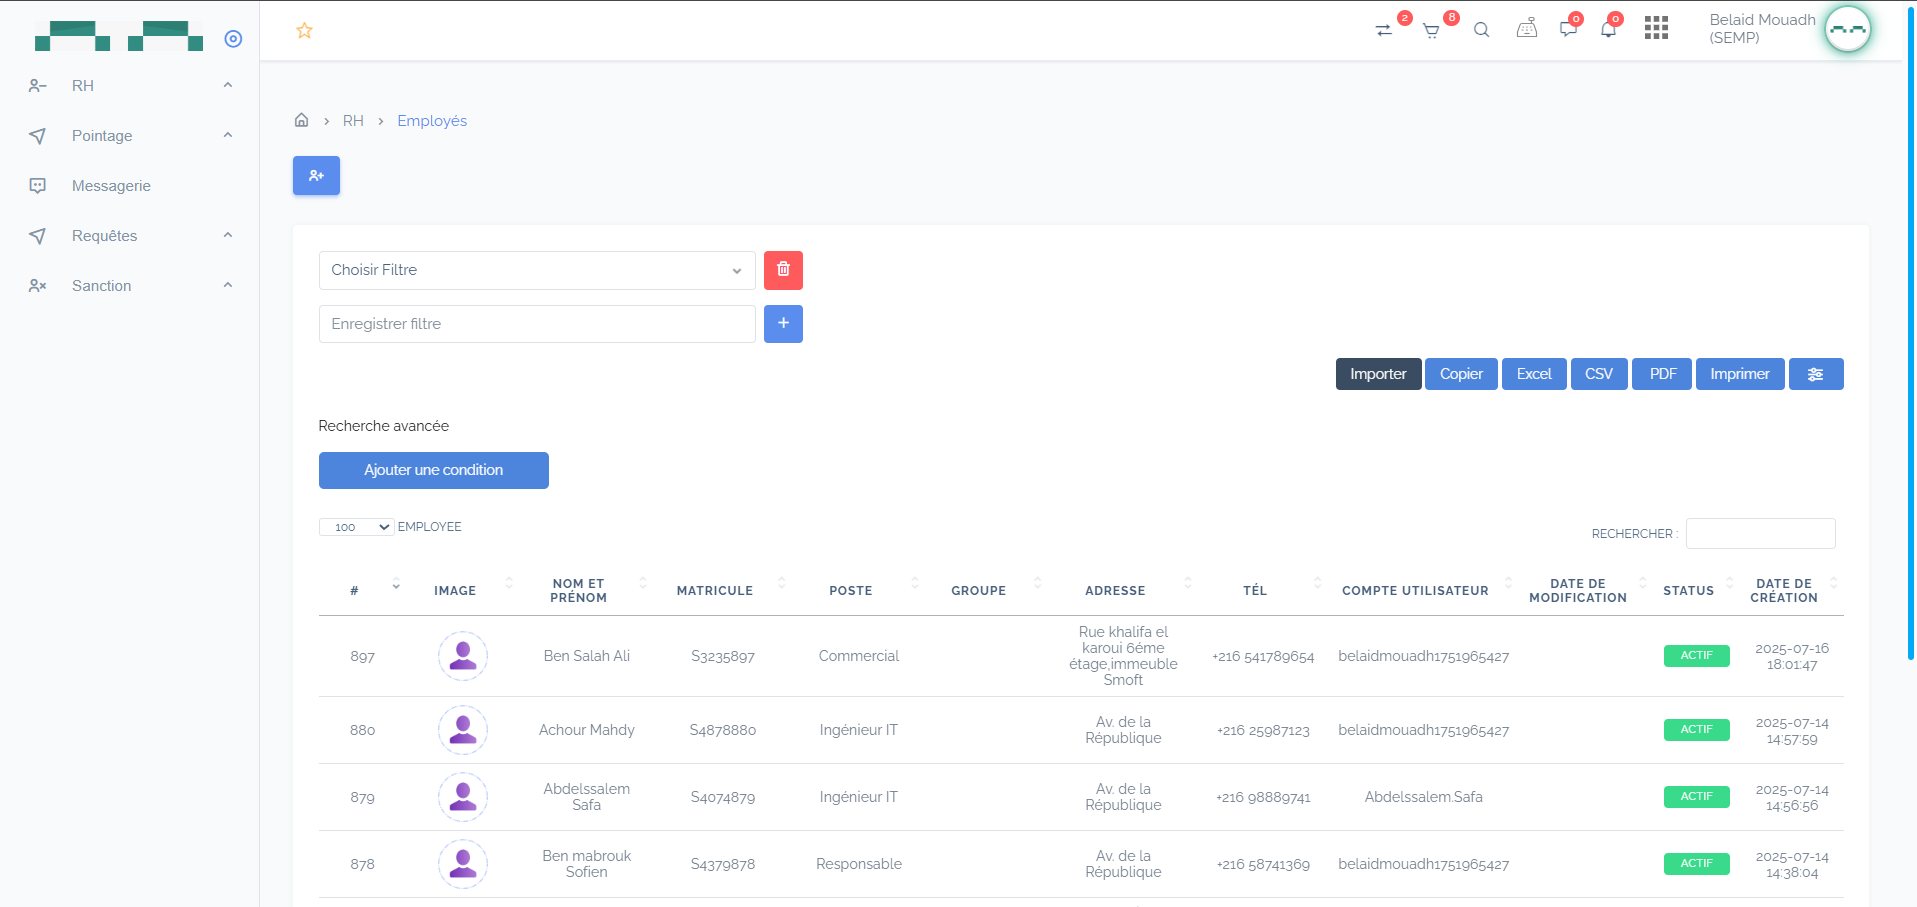The height and width of the screenshot is (907, 1917).
Task: Open the 100 rows per page dropdown
Action: (356, 527)
